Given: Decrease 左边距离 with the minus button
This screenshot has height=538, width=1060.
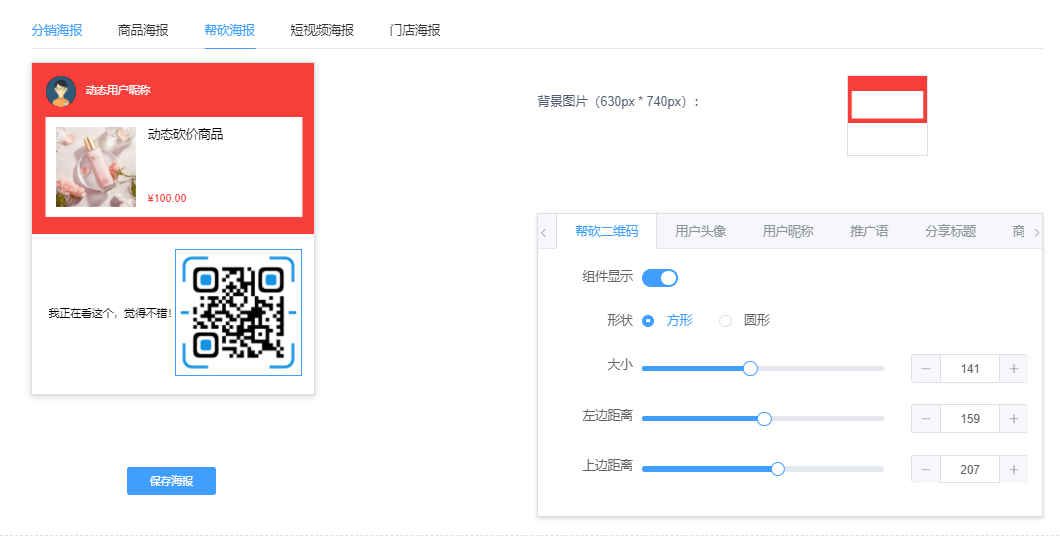Looking at the screenshot, I should 926,419.
